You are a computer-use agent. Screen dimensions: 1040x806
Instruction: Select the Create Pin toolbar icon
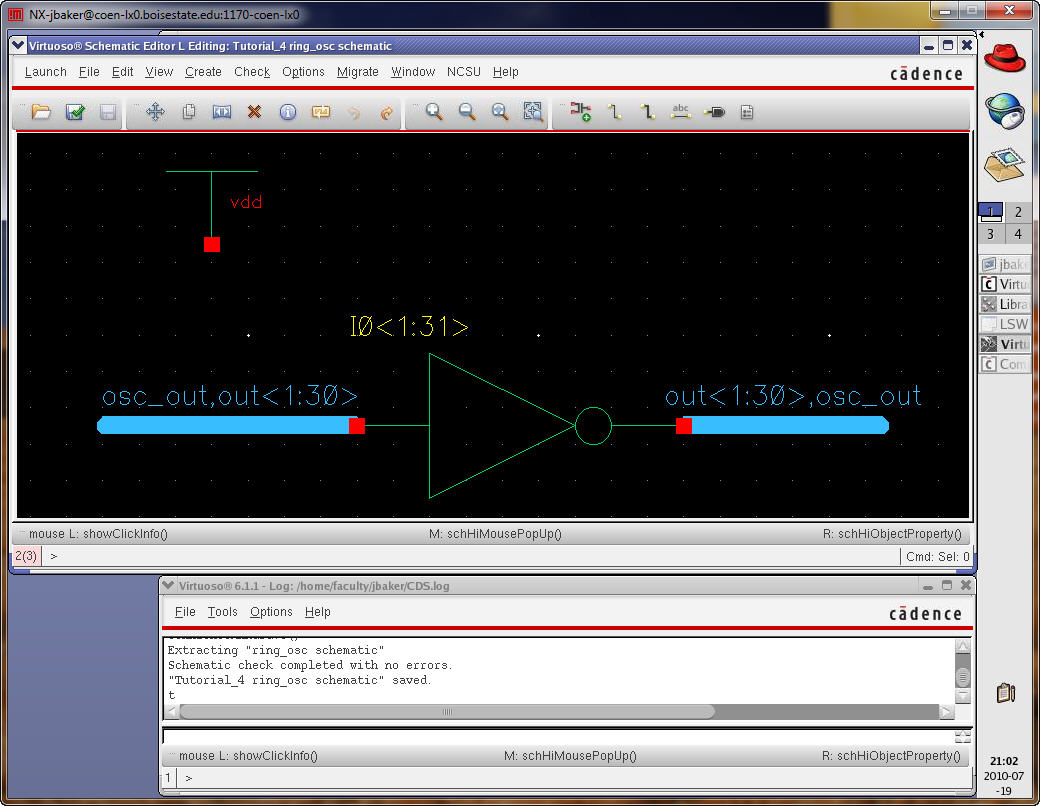tap(714, 112)
